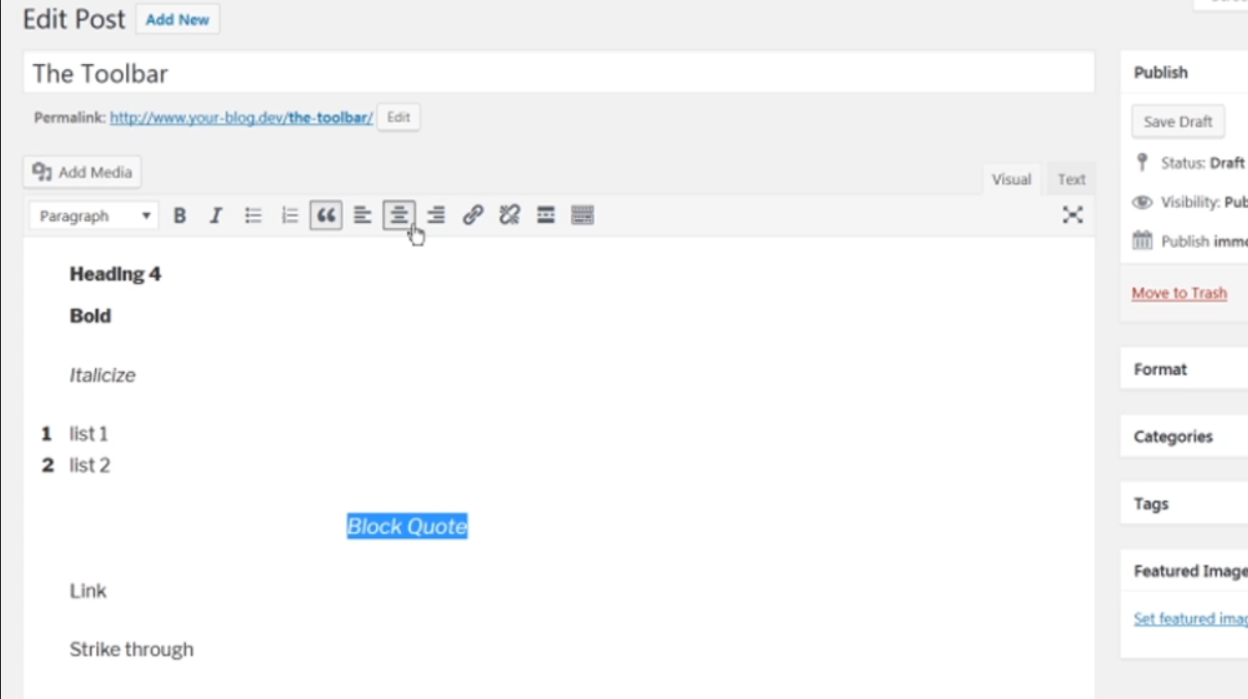Click the Remove link icon
This screenshot has width=1248, height=699.
510,215
